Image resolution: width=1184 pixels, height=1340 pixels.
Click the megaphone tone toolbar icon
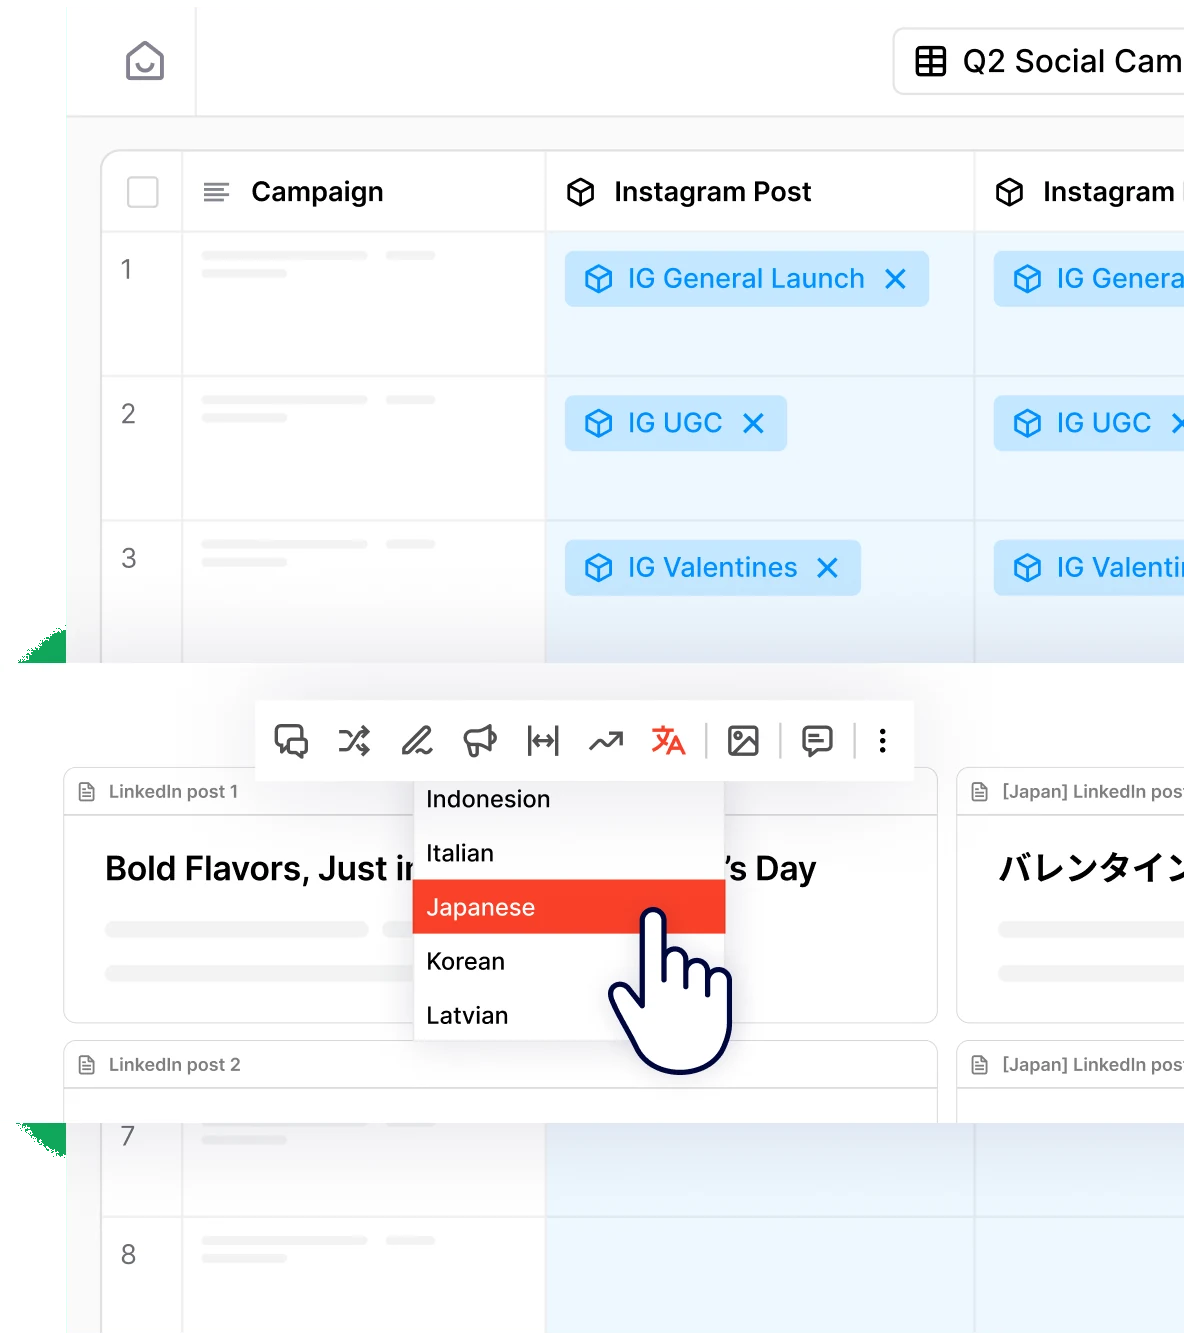(x=480, y=741)
